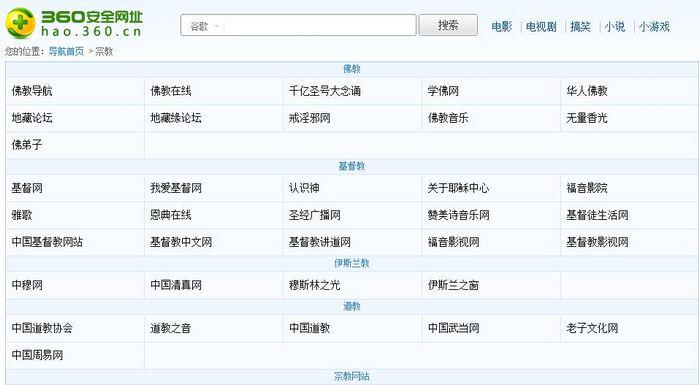Open the 穆斯林之光 link
700x385 pixels.
pos(314,285)
